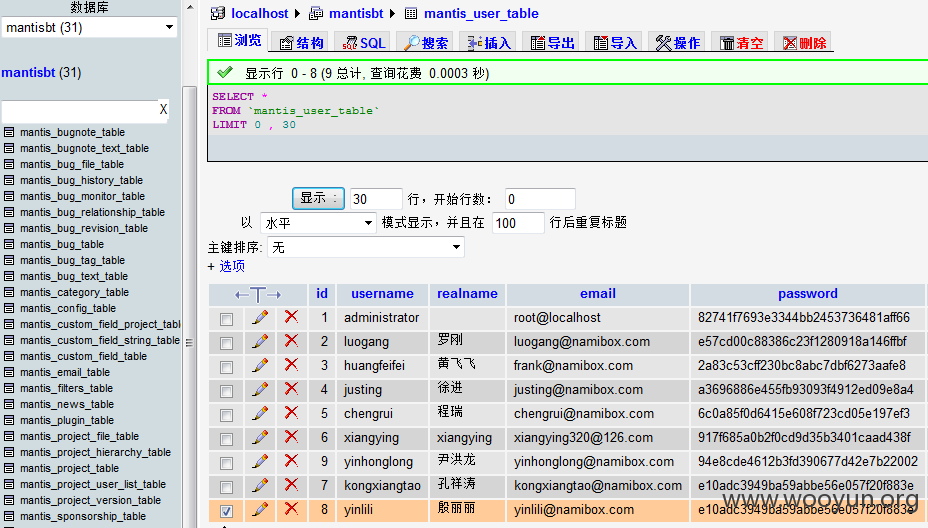Click the server icon next to localhost

(218, 13)
